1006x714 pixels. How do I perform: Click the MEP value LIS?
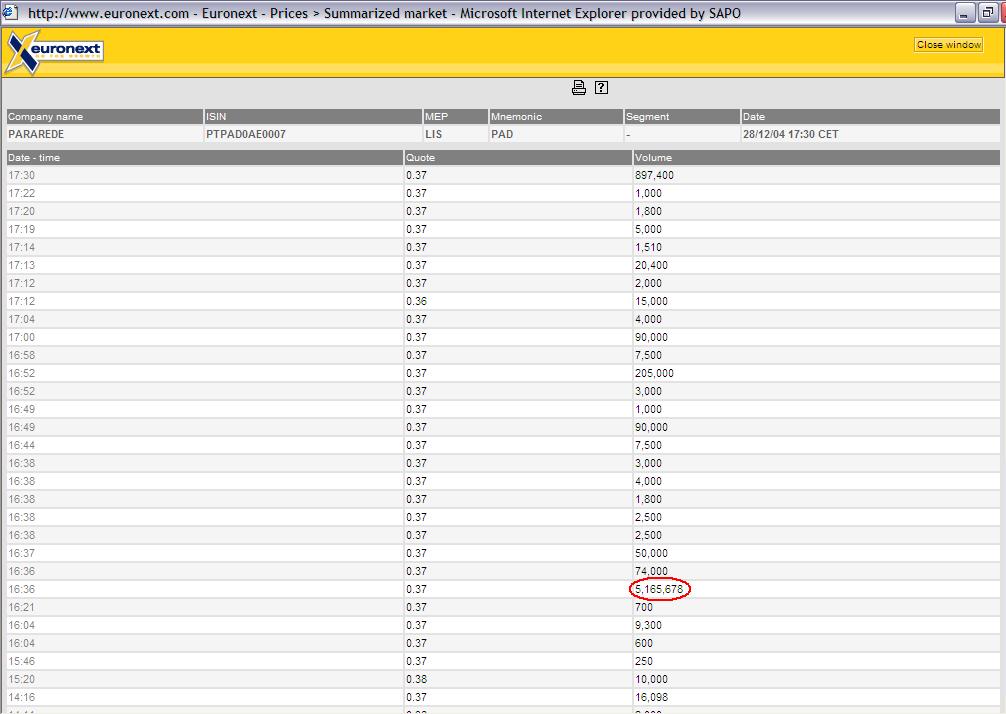pos(433,134)
